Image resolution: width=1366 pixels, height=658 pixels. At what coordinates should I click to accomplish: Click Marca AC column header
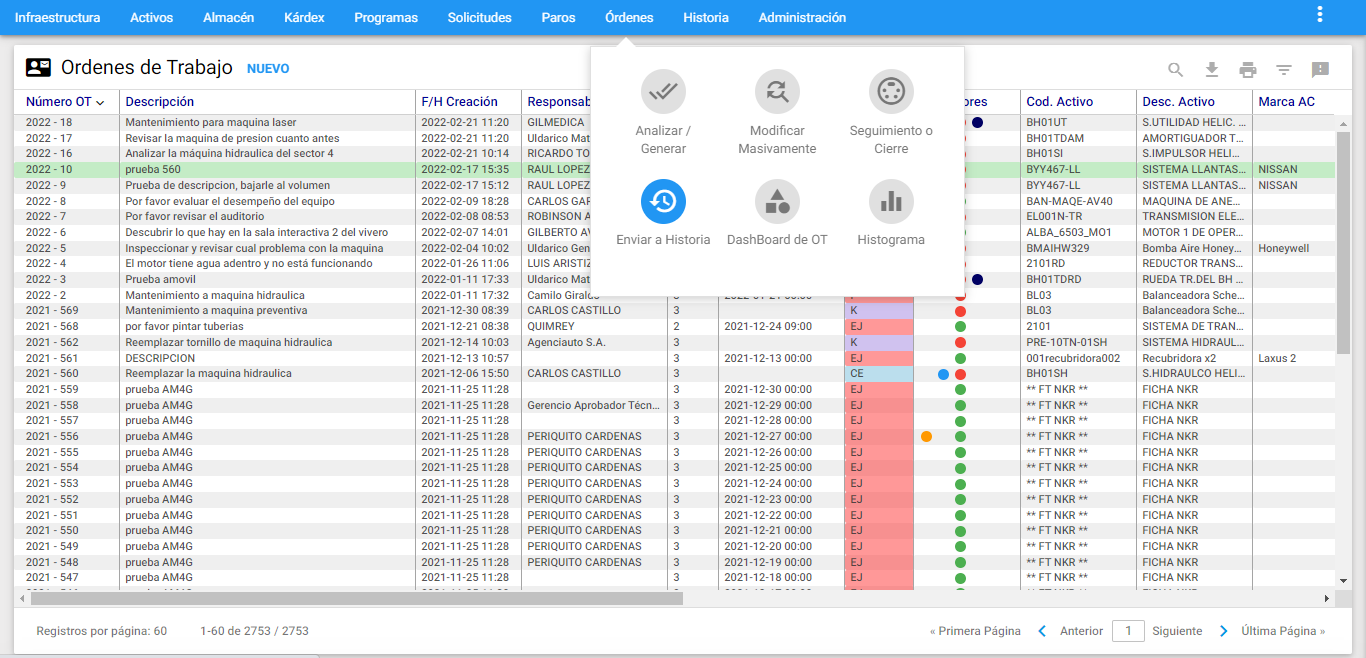(x=1286, y=102)
